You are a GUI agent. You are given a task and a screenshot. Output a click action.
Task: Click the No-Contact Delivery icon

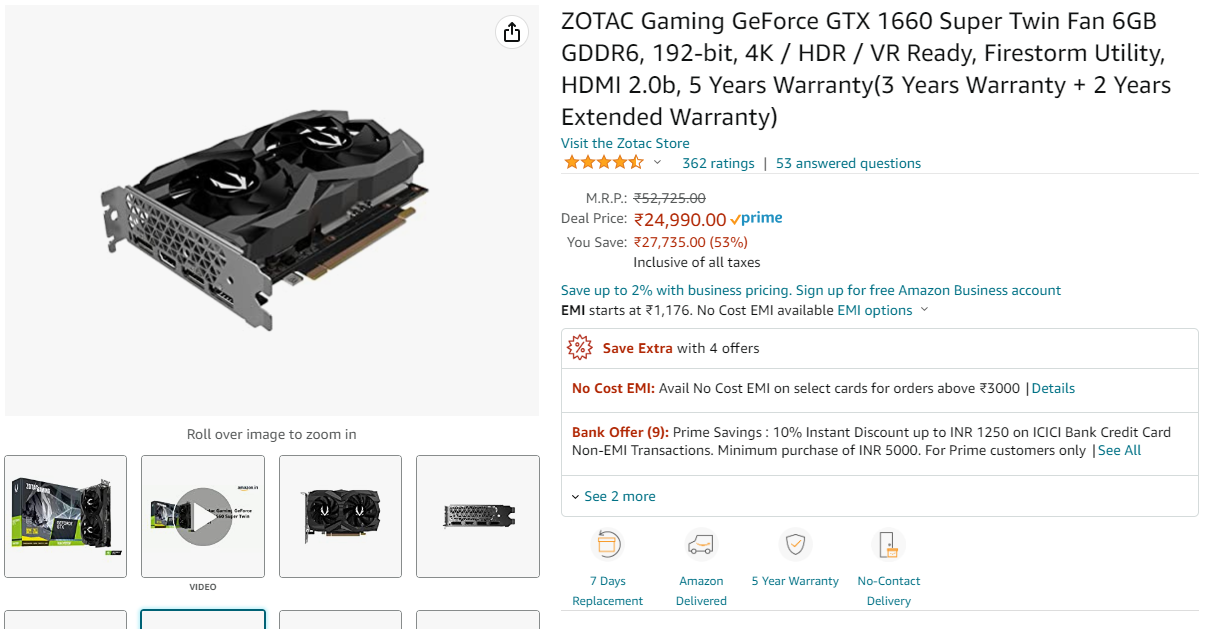pyautogui.click(x=888, y=545)
